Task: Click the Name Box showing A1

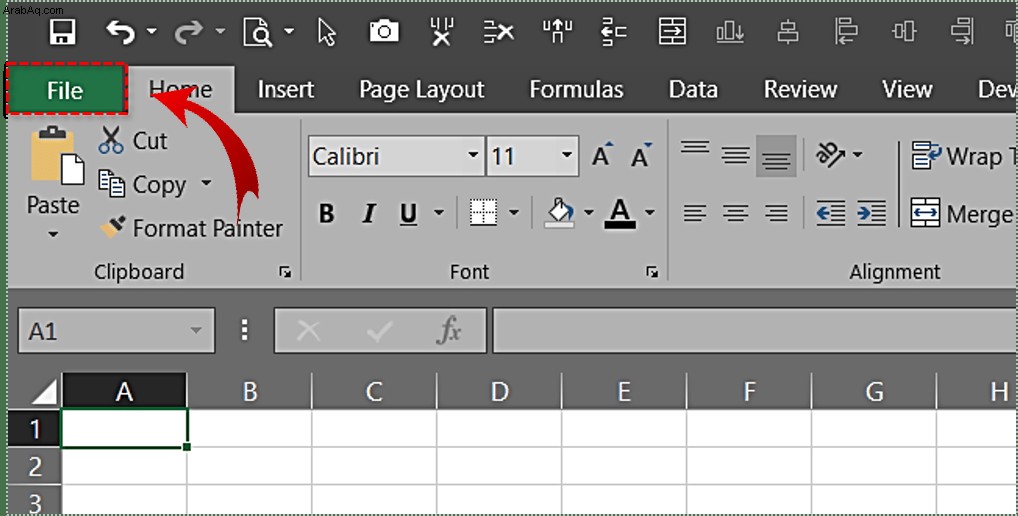Action: pos(116,331)
